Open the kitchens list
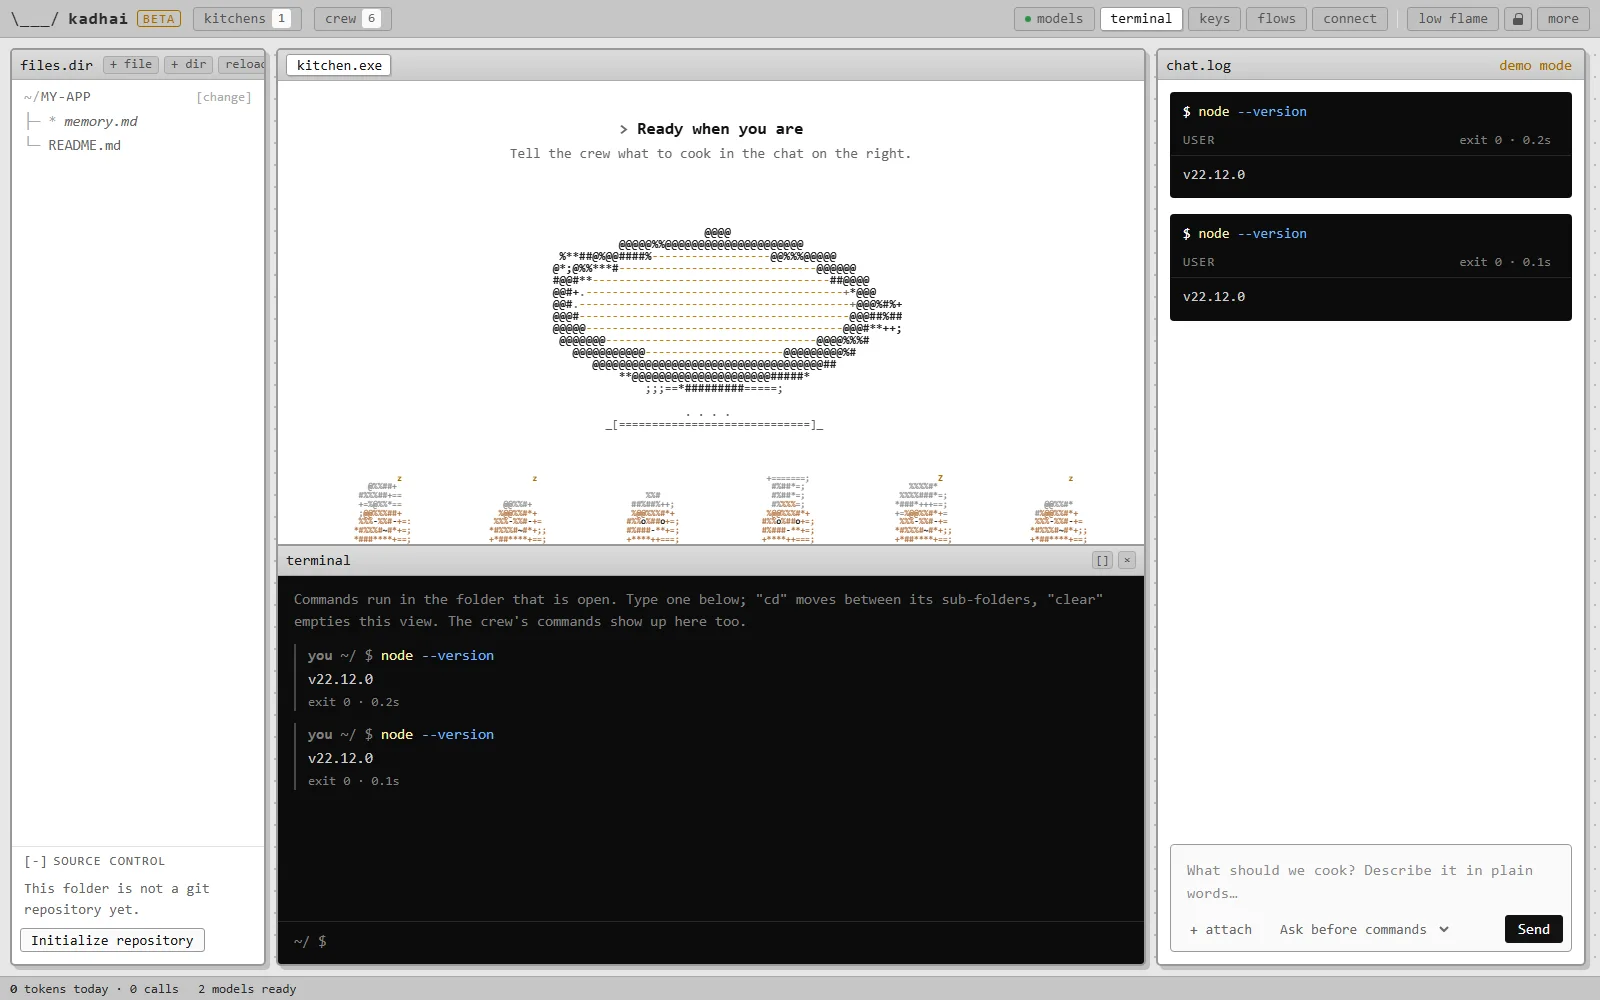The image size is (1600, 1000). tap(246, 19)
